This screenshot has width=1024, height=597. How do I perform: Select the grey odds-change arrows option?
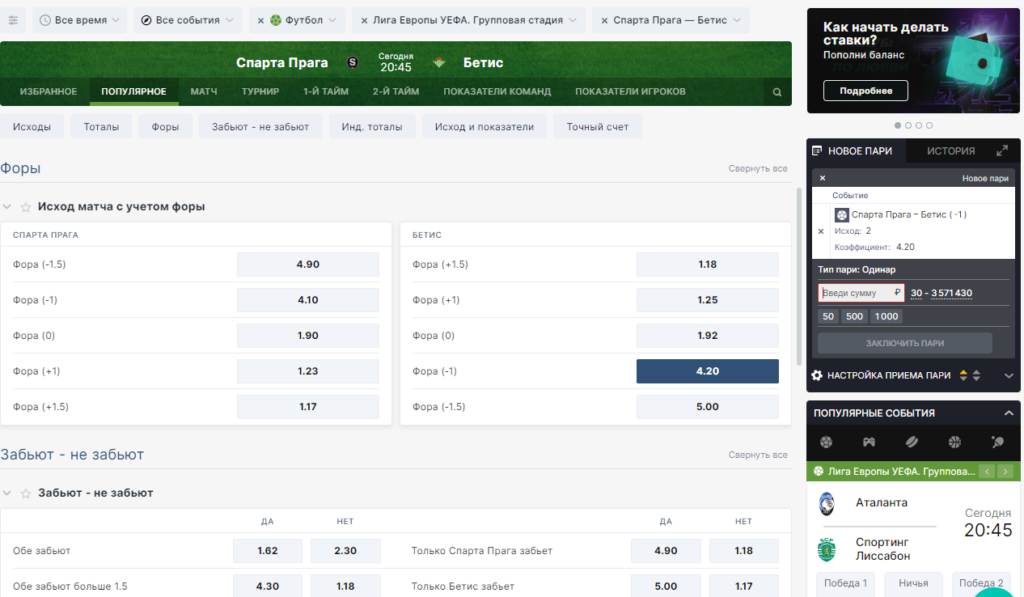pos(976,375)
